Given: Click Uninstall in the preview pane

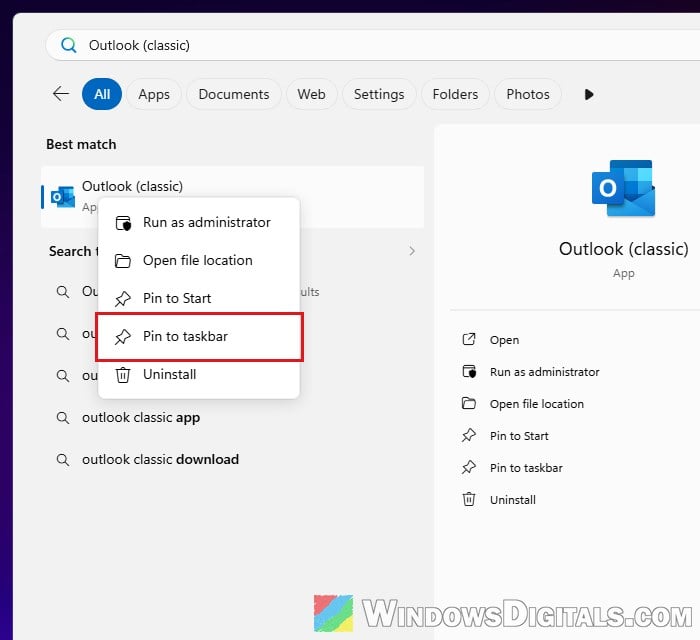Looking at the screenshot, I should point(512,500).
